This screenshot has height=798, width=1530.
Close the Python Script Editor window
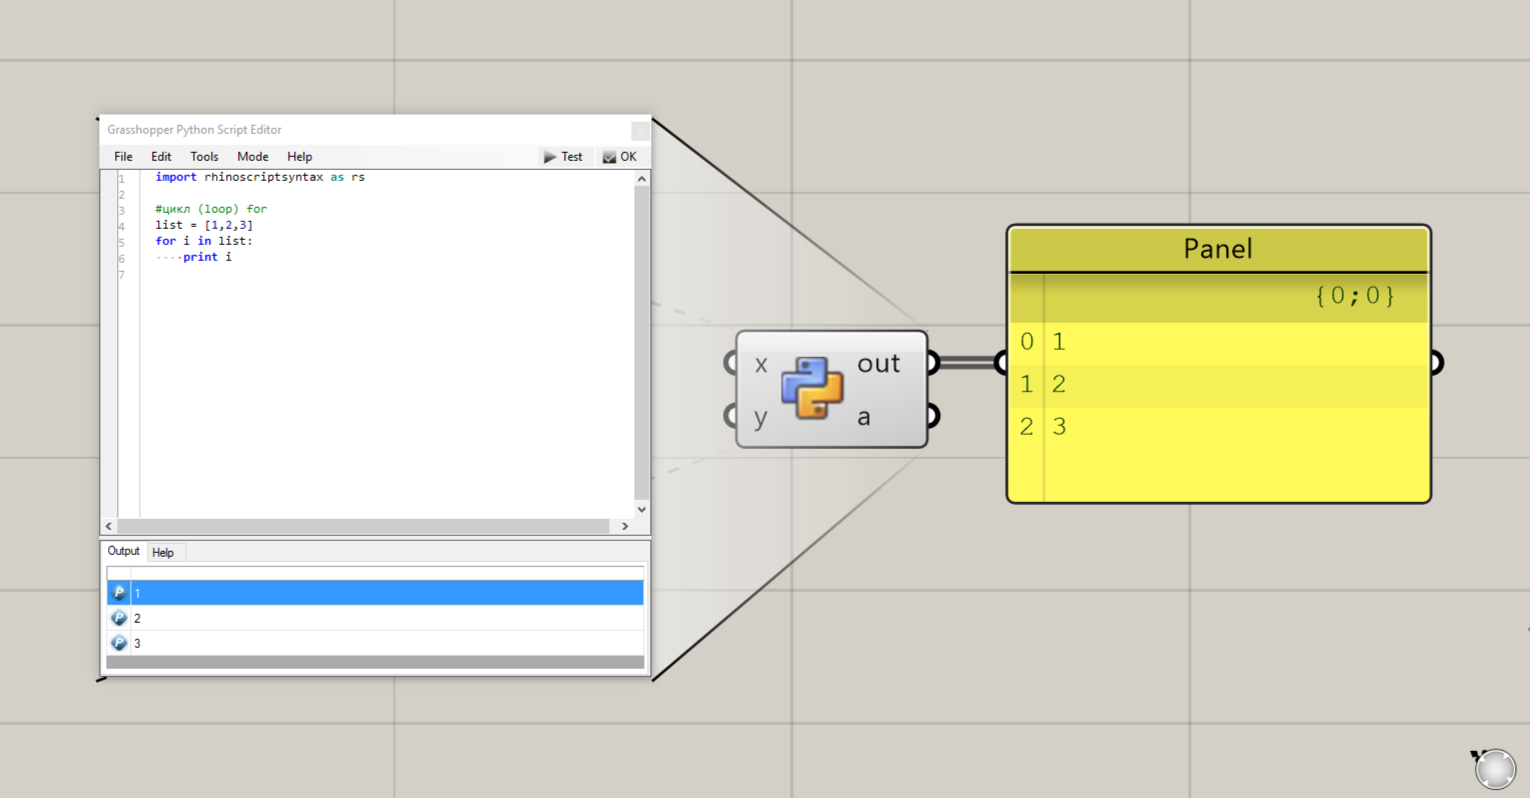click(x=640, y=130)
